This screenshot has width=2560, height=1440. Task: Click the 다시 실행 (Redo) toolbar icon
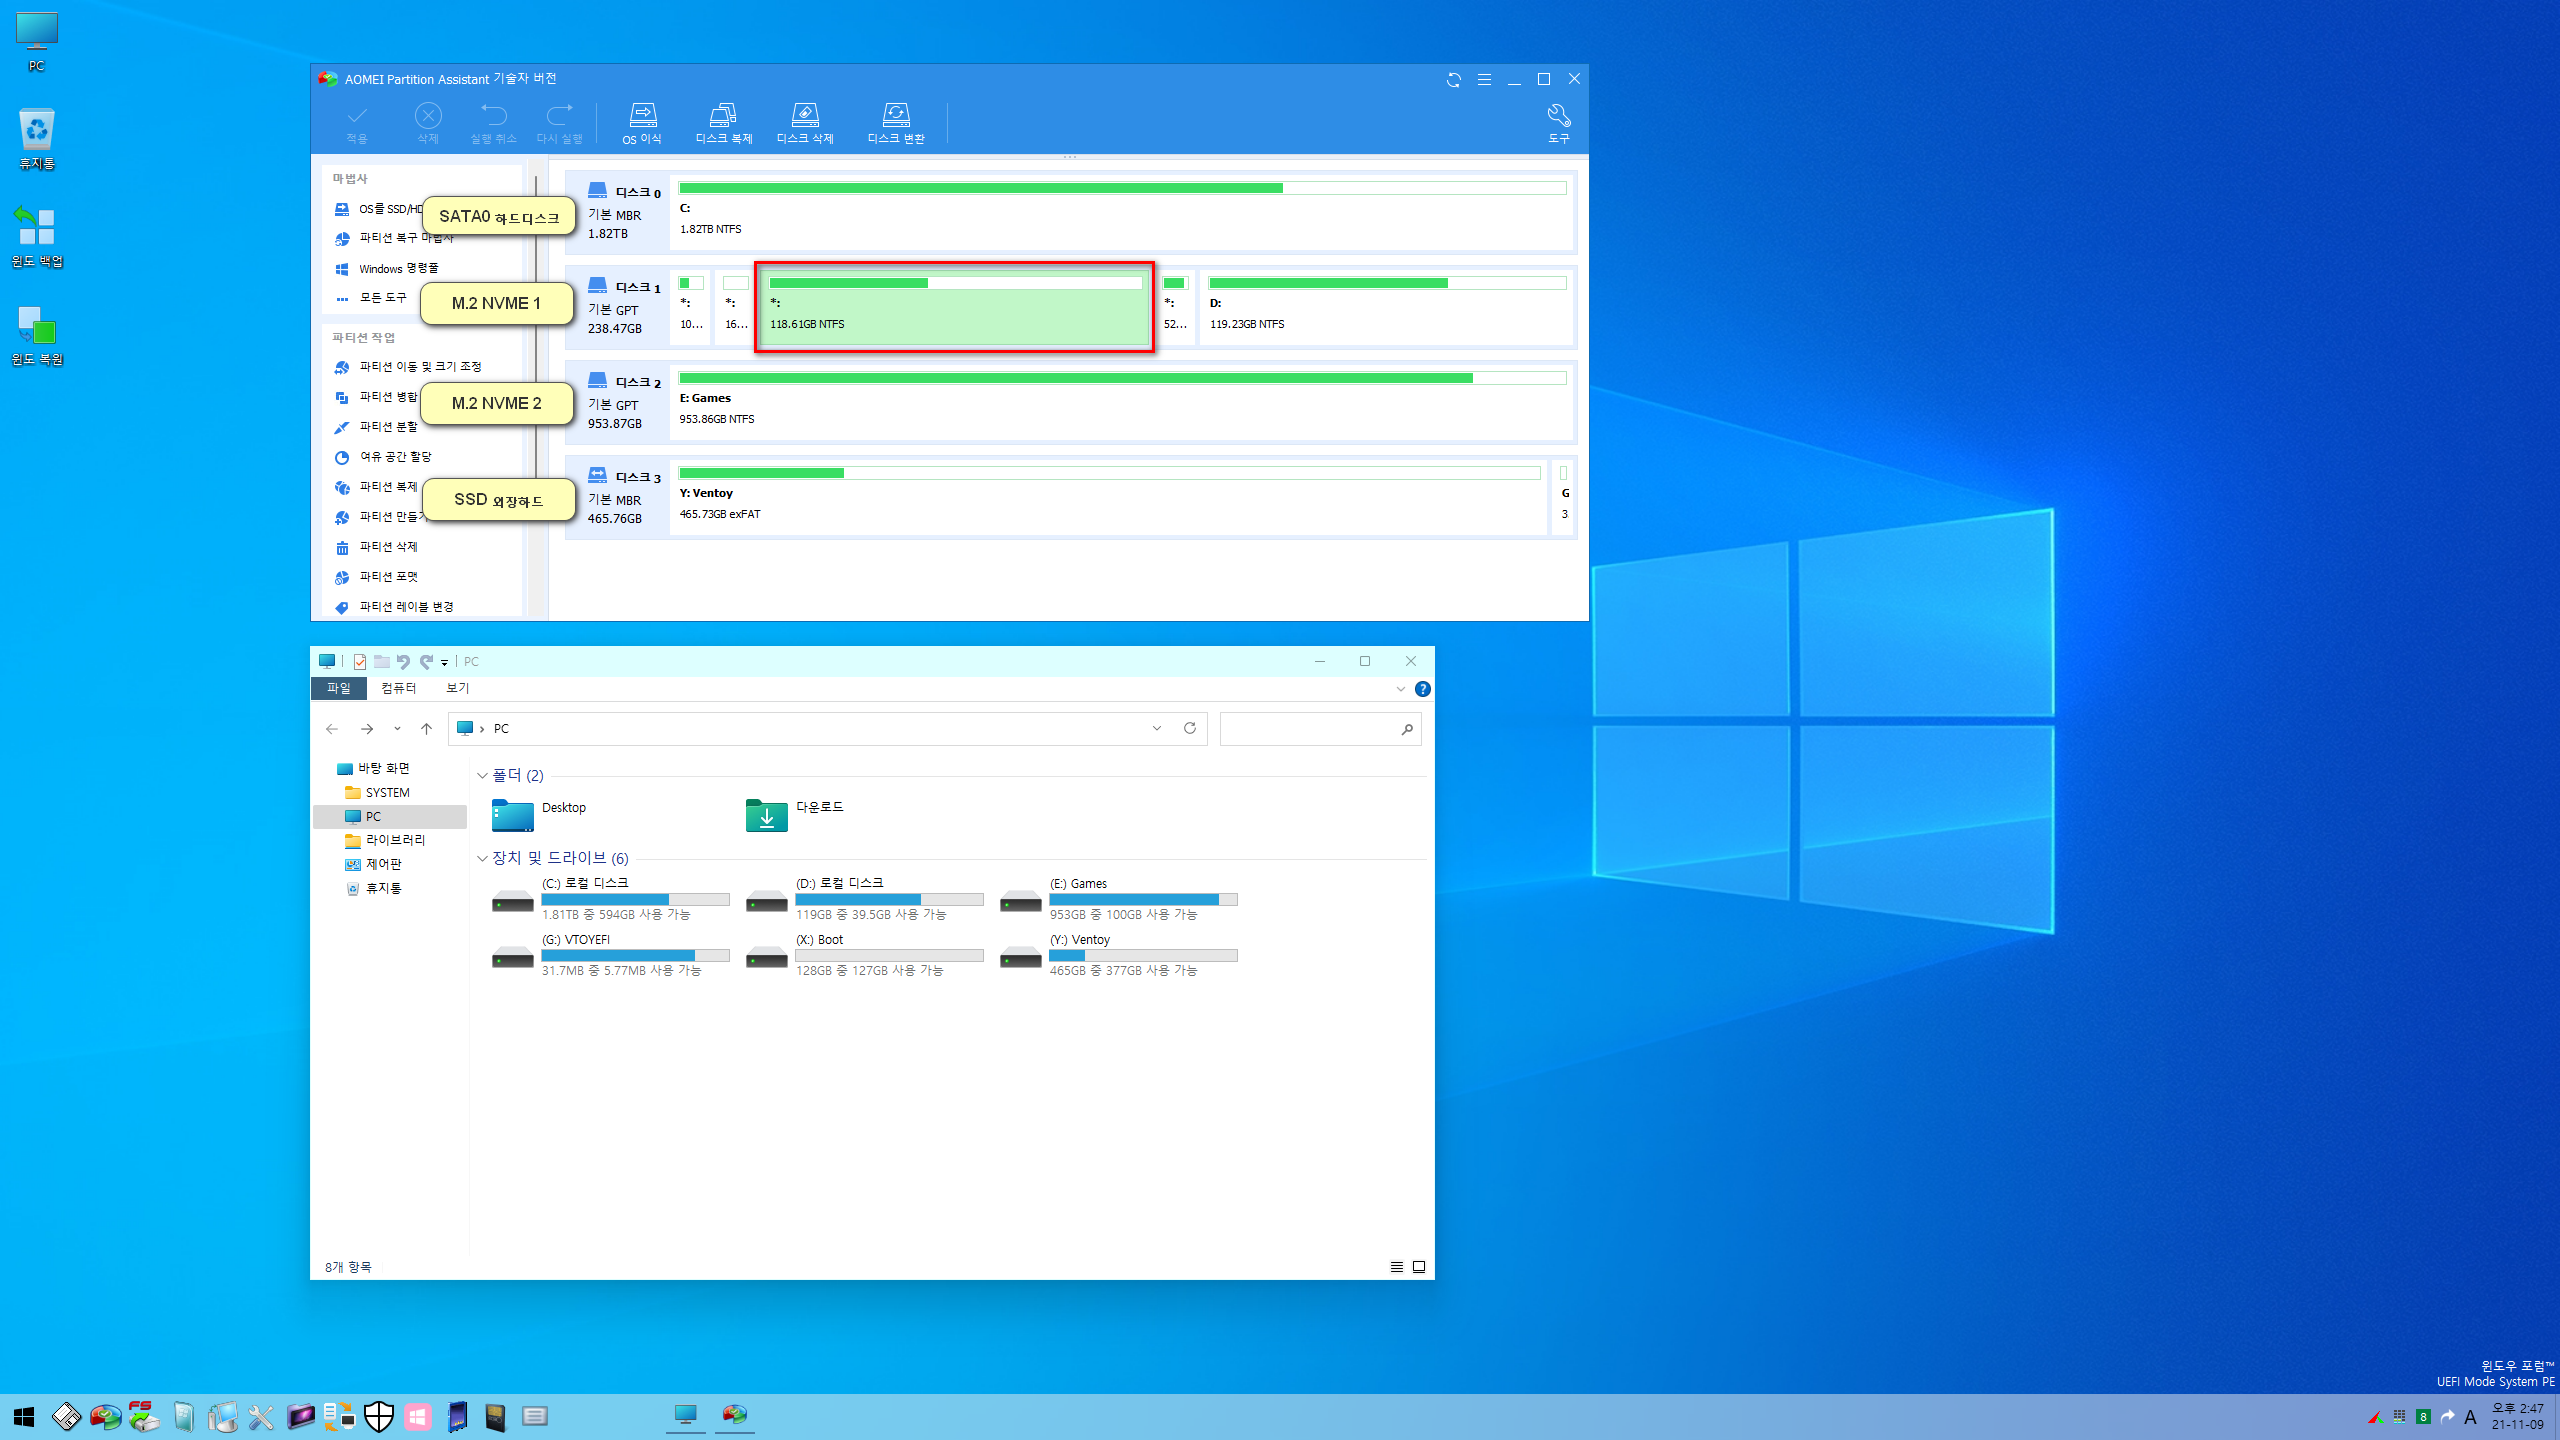click(559, 123)
